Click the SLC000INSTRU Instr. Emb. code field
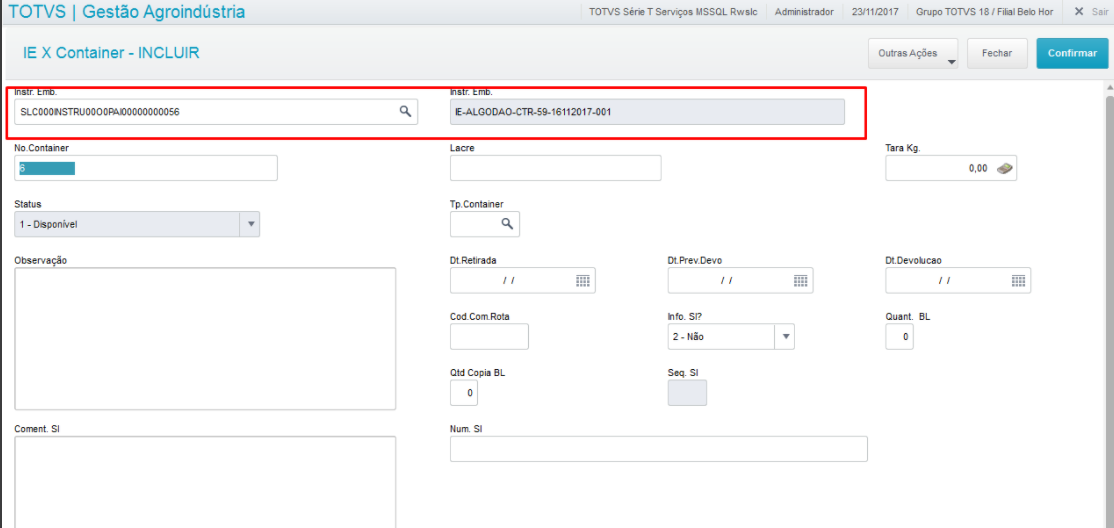The width and height of the screenshot is (1114, 528). pos(216,112)
